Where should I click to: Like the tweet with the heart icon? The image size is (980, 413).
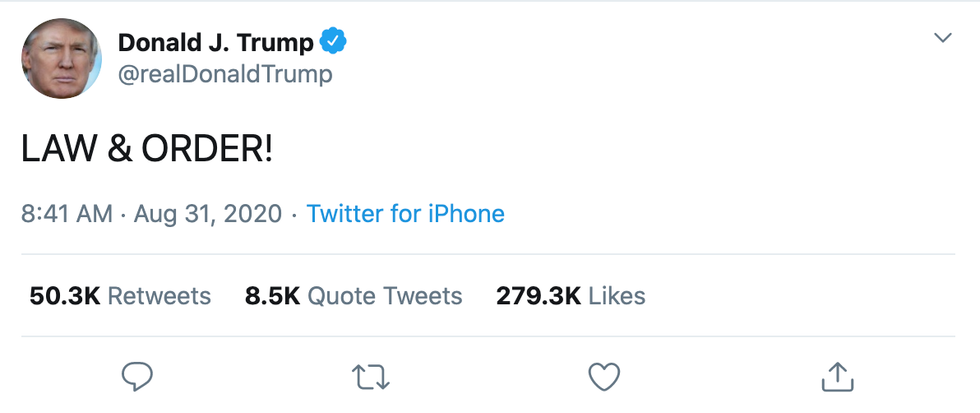tap(603, 377)
